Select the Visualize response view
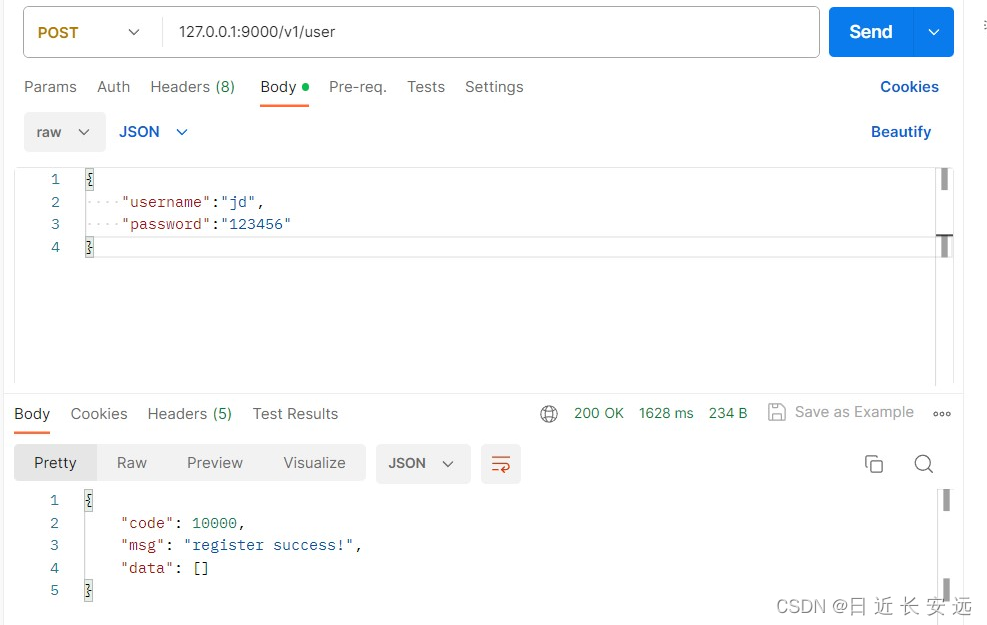Screen dimensions: 987x625 314,463
